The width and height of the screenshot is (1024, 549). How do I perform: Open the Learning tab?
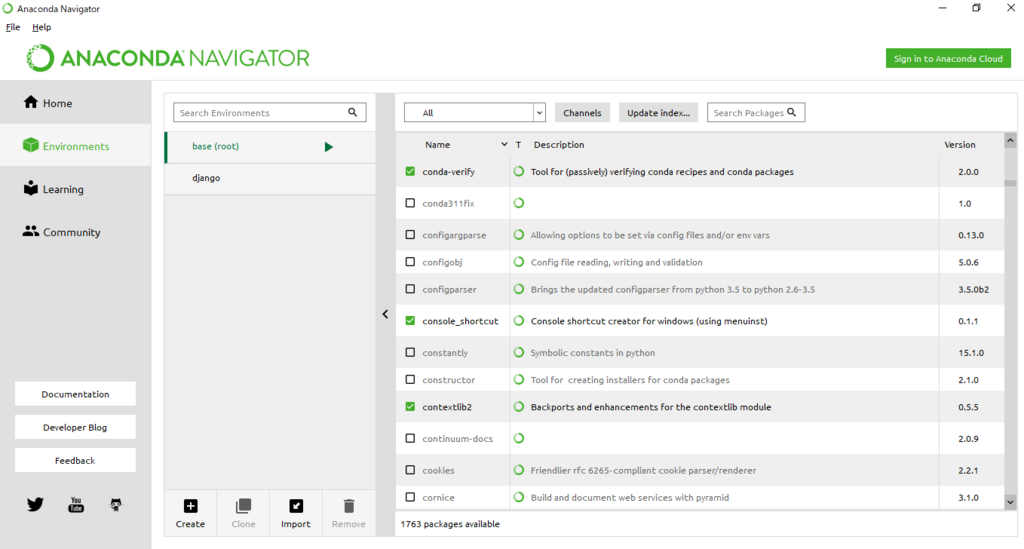76,189
